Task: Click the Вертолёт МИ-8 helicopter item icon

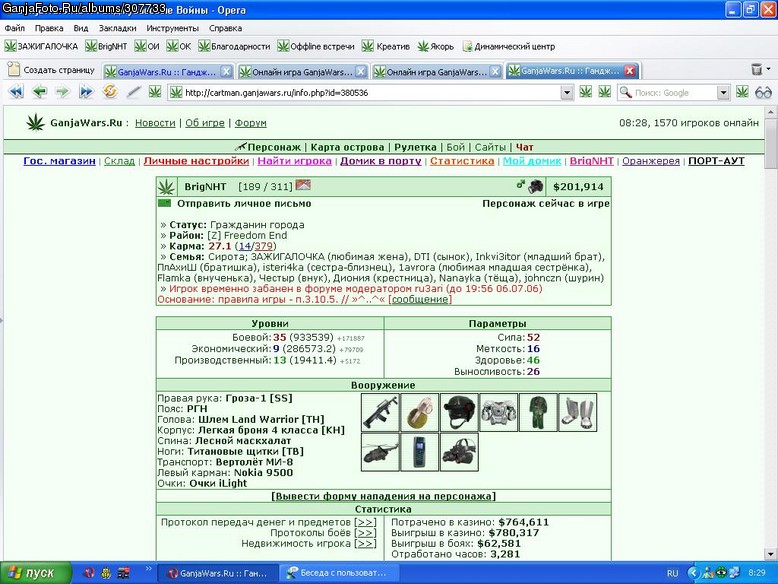Action: tap(380, 452)
